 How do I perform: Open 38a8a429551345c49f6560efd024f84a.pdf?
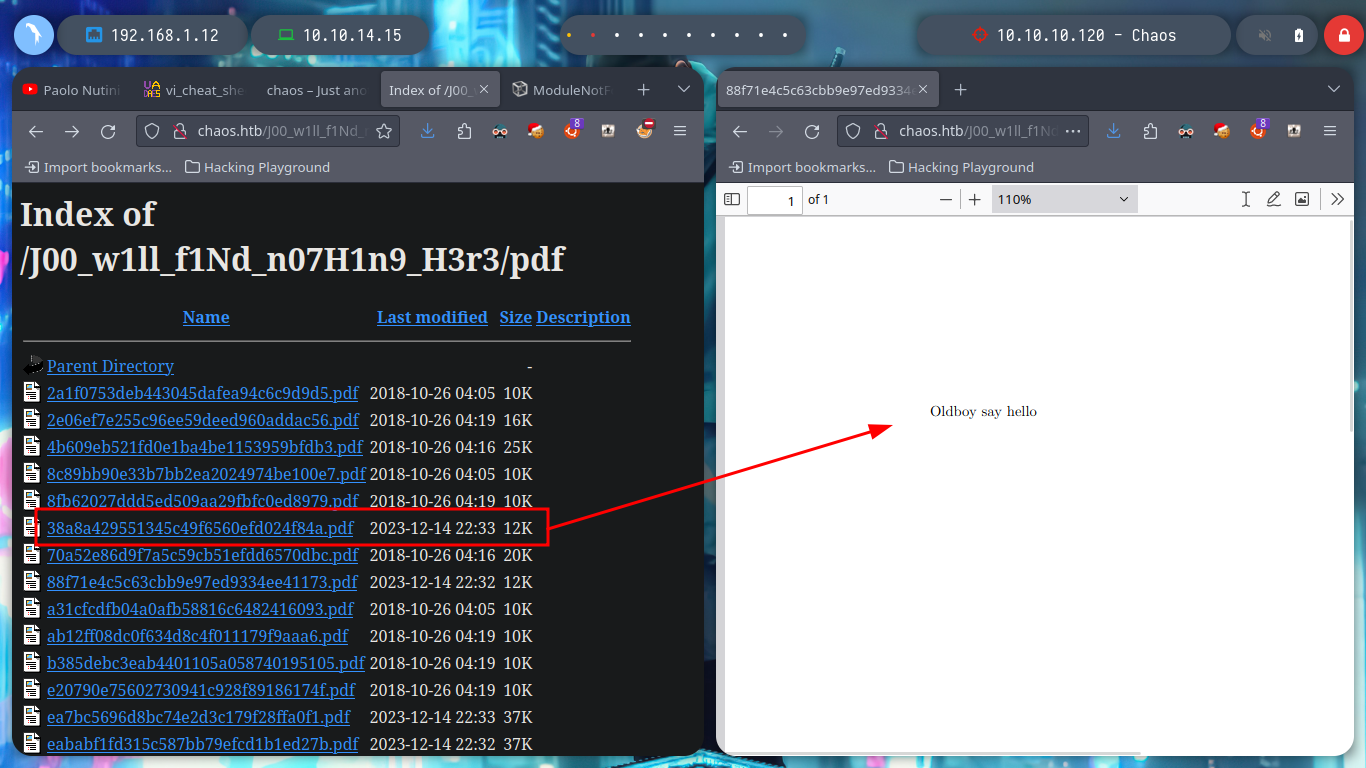pos(200,528)
